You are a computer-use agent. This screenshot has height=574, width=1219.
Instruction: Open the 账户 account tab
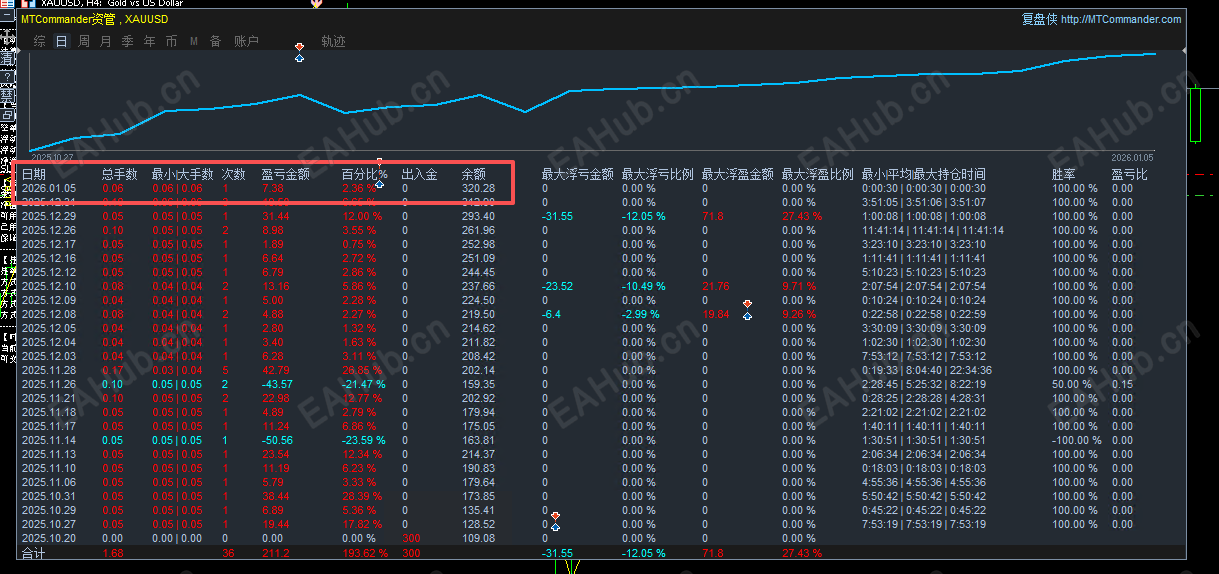point(246,41)
